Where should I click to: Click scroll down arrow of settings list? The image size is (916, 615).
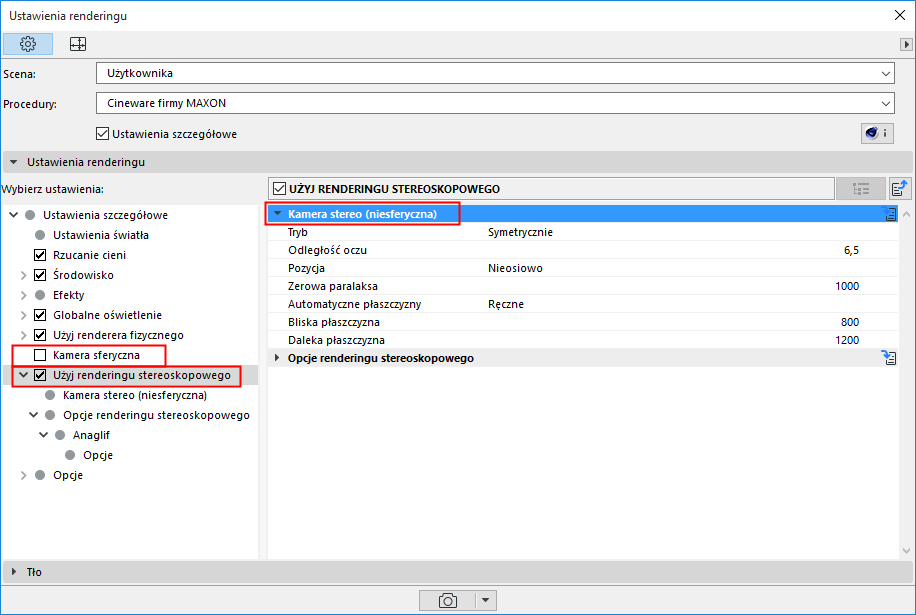tap(906, 550)
